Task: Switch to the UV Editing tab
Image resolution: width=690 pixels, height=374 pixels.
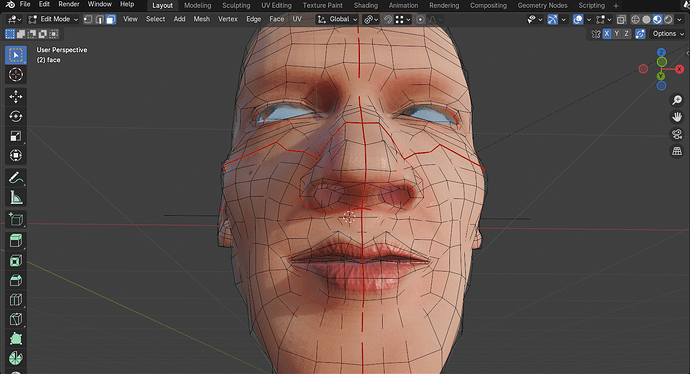Action: pos(276,5)
